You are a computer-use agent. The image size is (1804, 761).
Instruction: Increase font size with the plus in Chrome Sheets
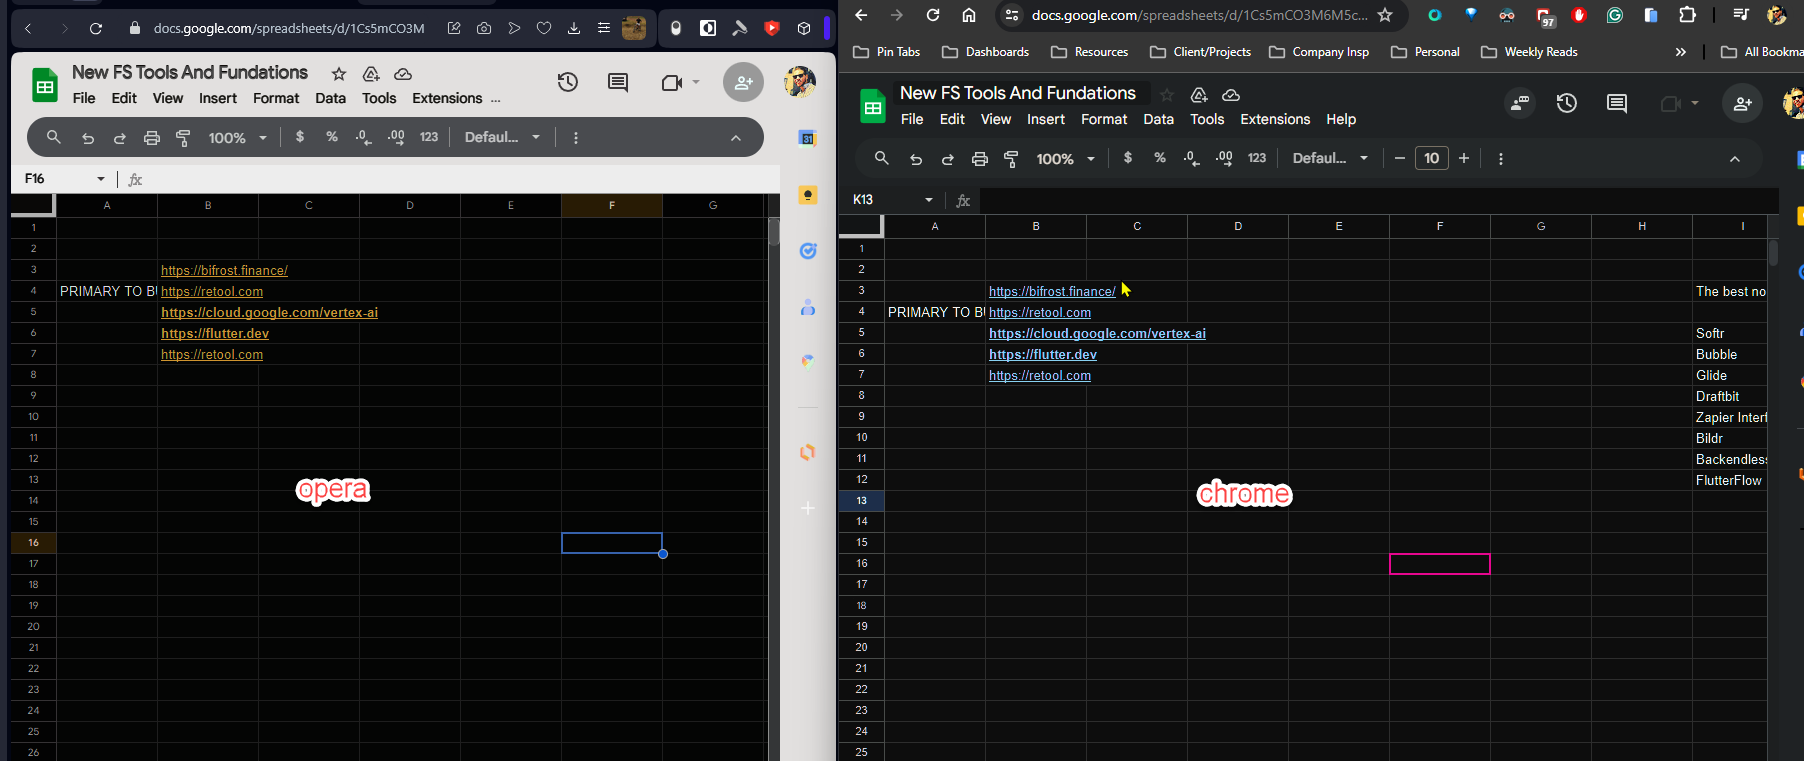(1464, 158)
